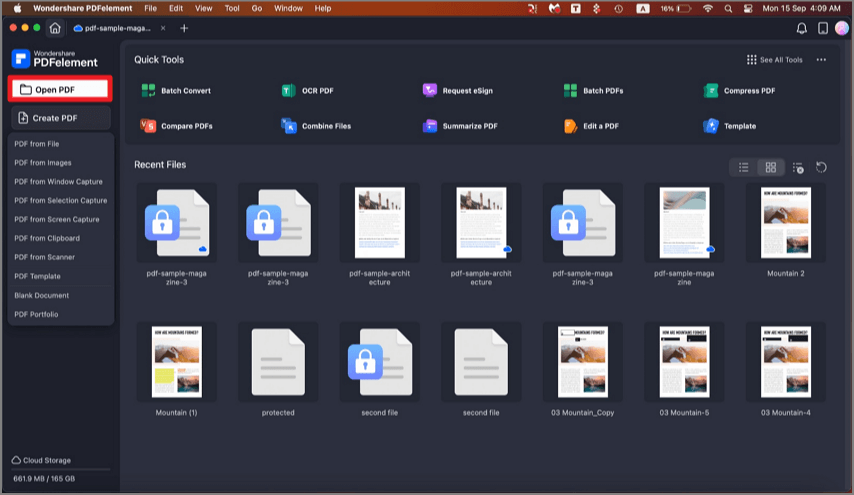The image size is (854, 495).
Task: Open the Tool menu
Action: [x=232, y=8]
